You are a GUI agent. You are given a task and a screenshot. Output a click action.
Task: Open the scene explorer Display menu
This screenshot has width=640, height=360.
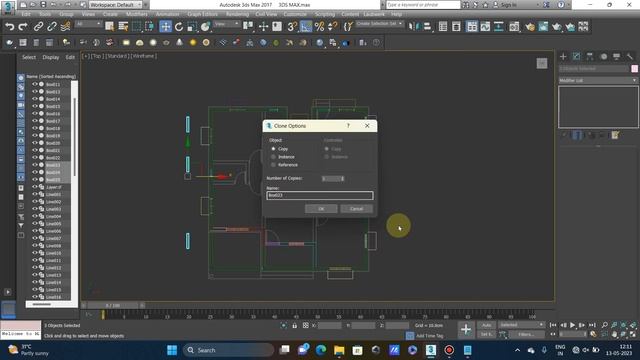click(x=51, y=57)
